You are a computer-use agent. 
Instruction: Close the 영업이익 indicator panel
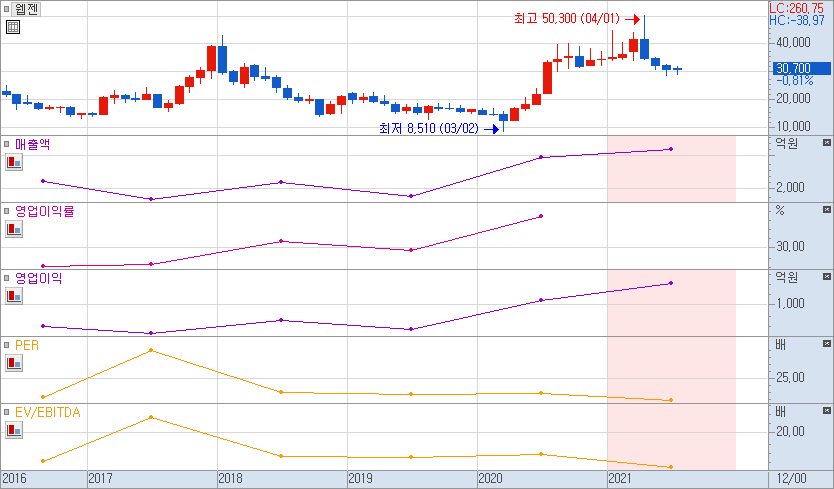tap(827, 277)
